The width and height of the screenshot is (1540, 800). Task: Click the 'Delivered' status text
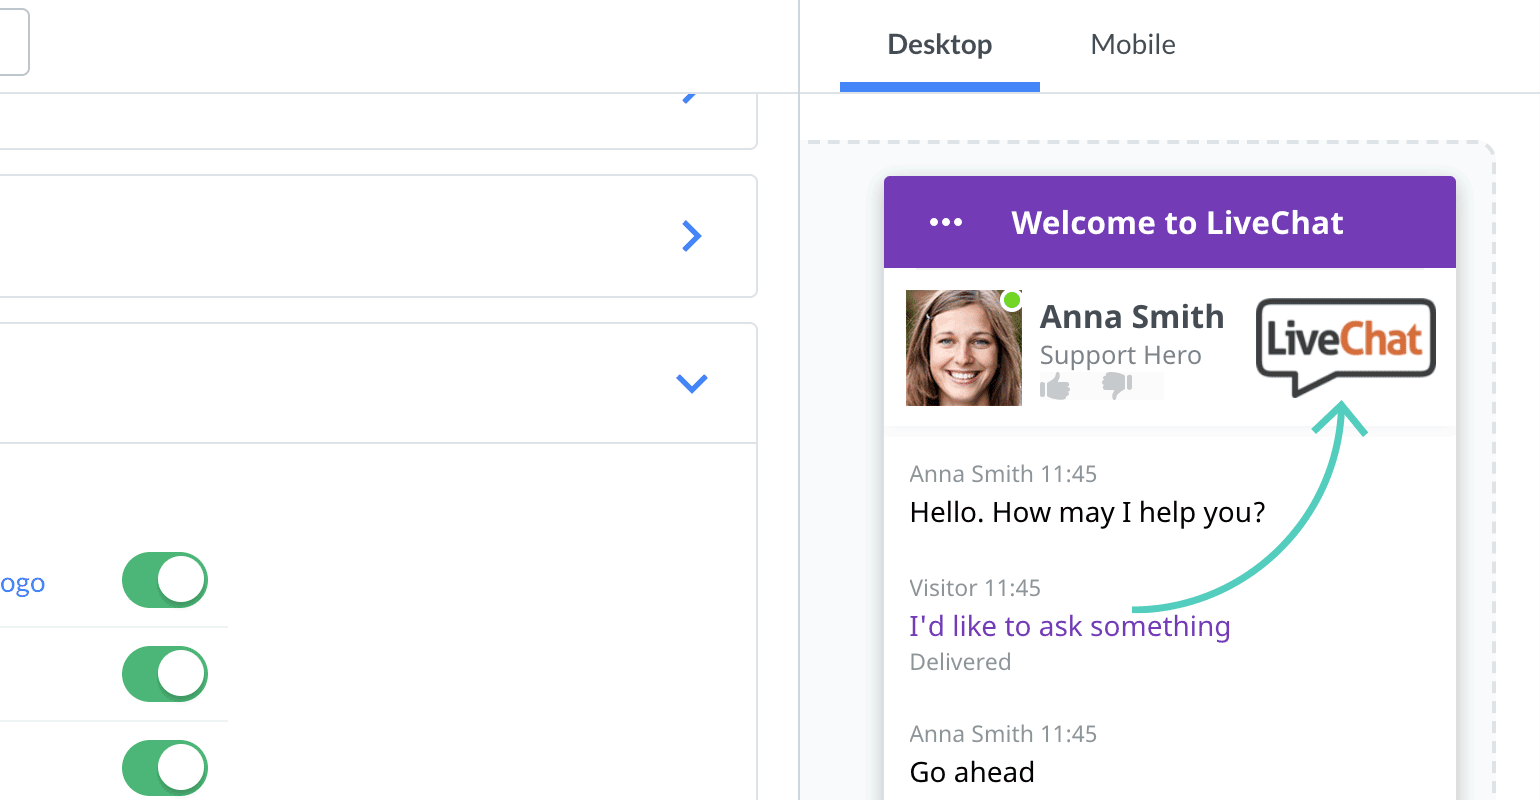tap(960, 662)
